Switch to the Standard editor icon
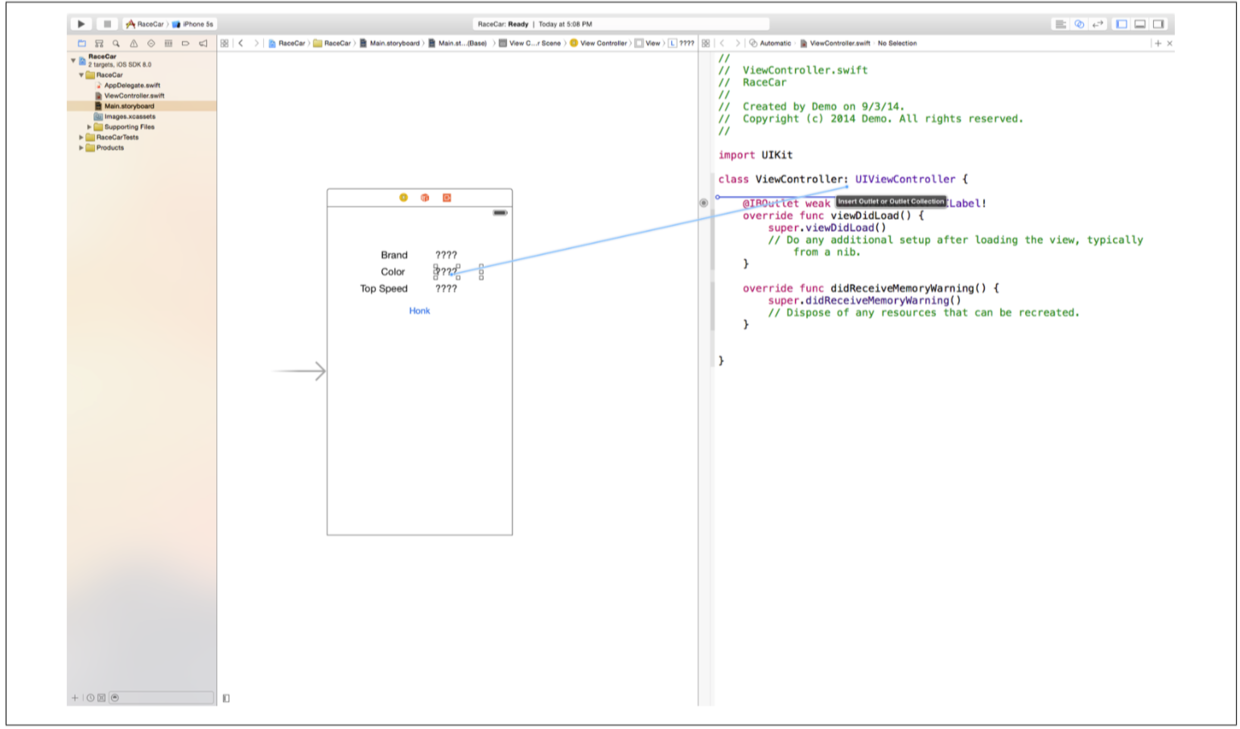 tap(1061, 24)
